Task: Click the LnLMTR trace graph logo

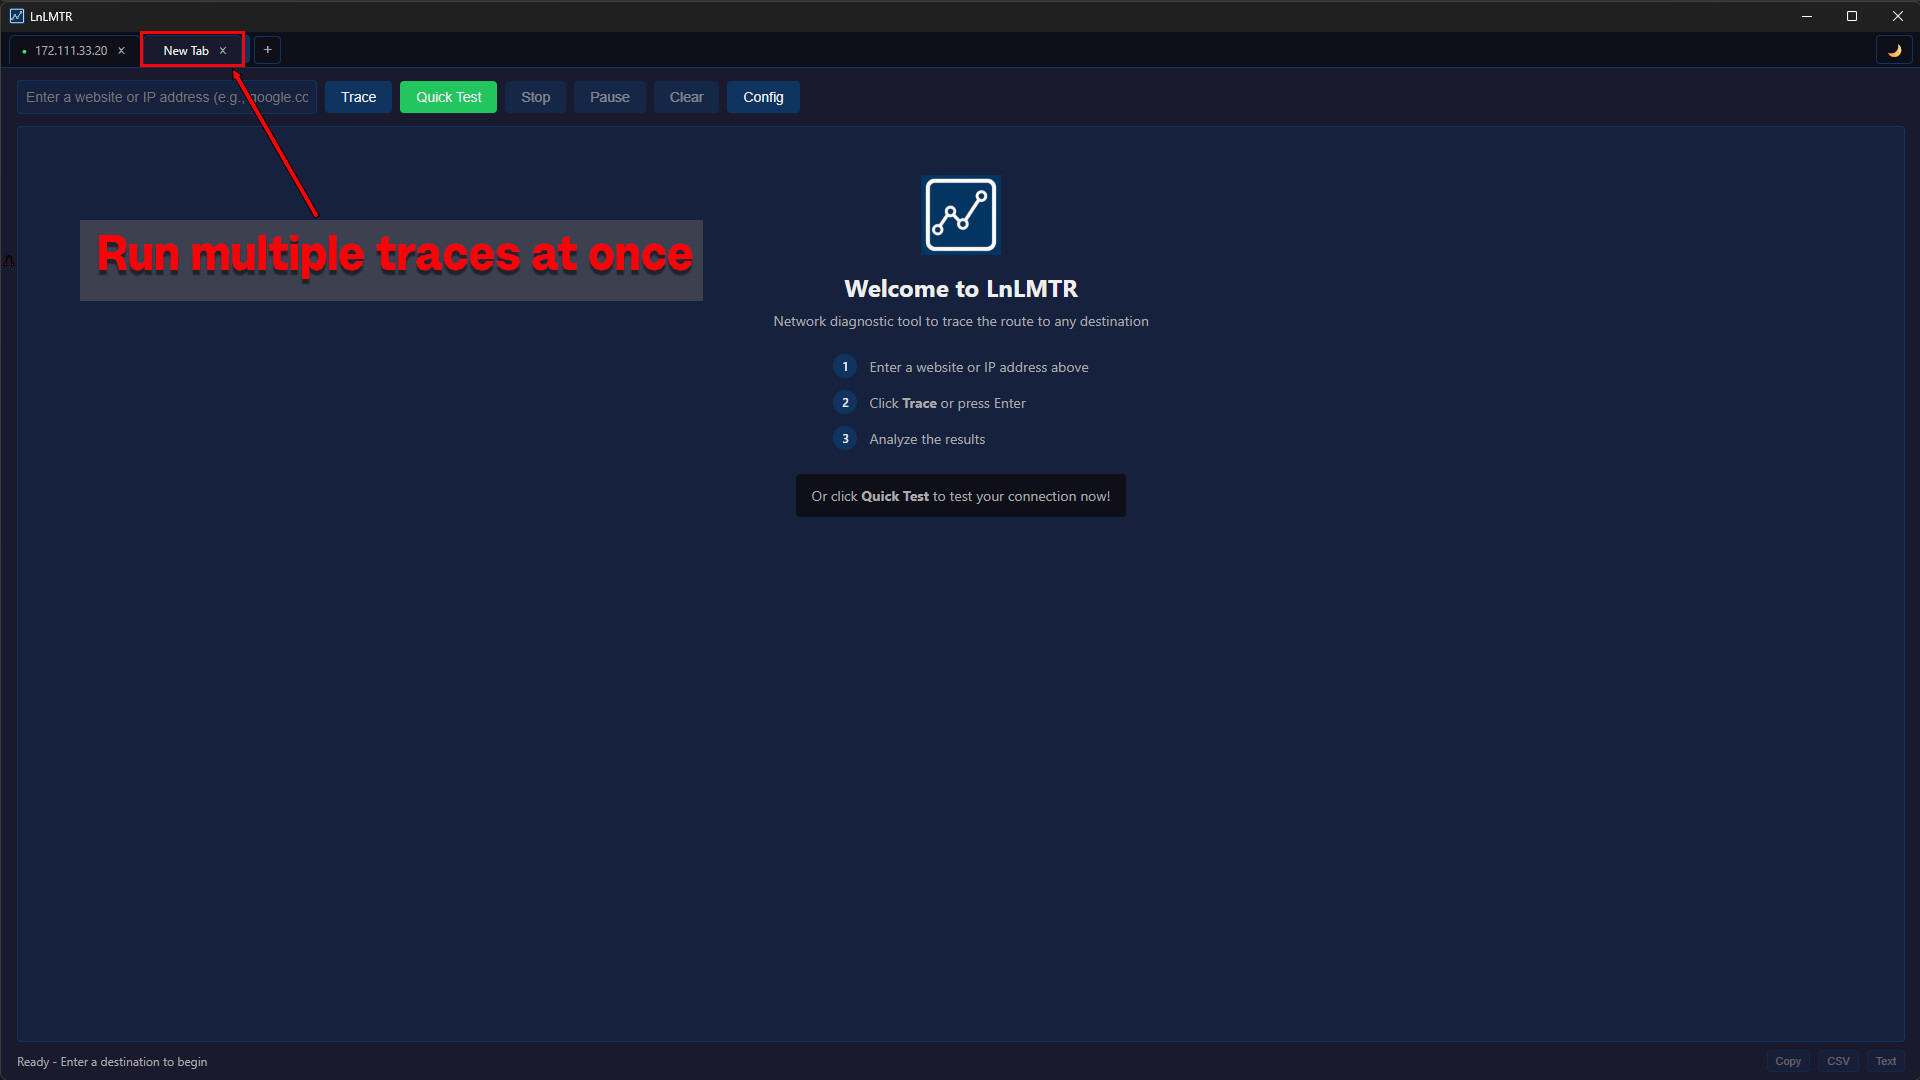Action: tap(960, 214)
